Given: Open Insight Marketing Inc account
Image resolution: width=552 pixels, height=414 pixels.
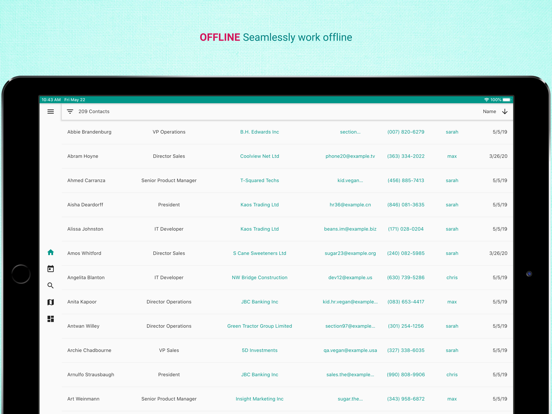Looking at the screenshot, I should click(259, 399).
